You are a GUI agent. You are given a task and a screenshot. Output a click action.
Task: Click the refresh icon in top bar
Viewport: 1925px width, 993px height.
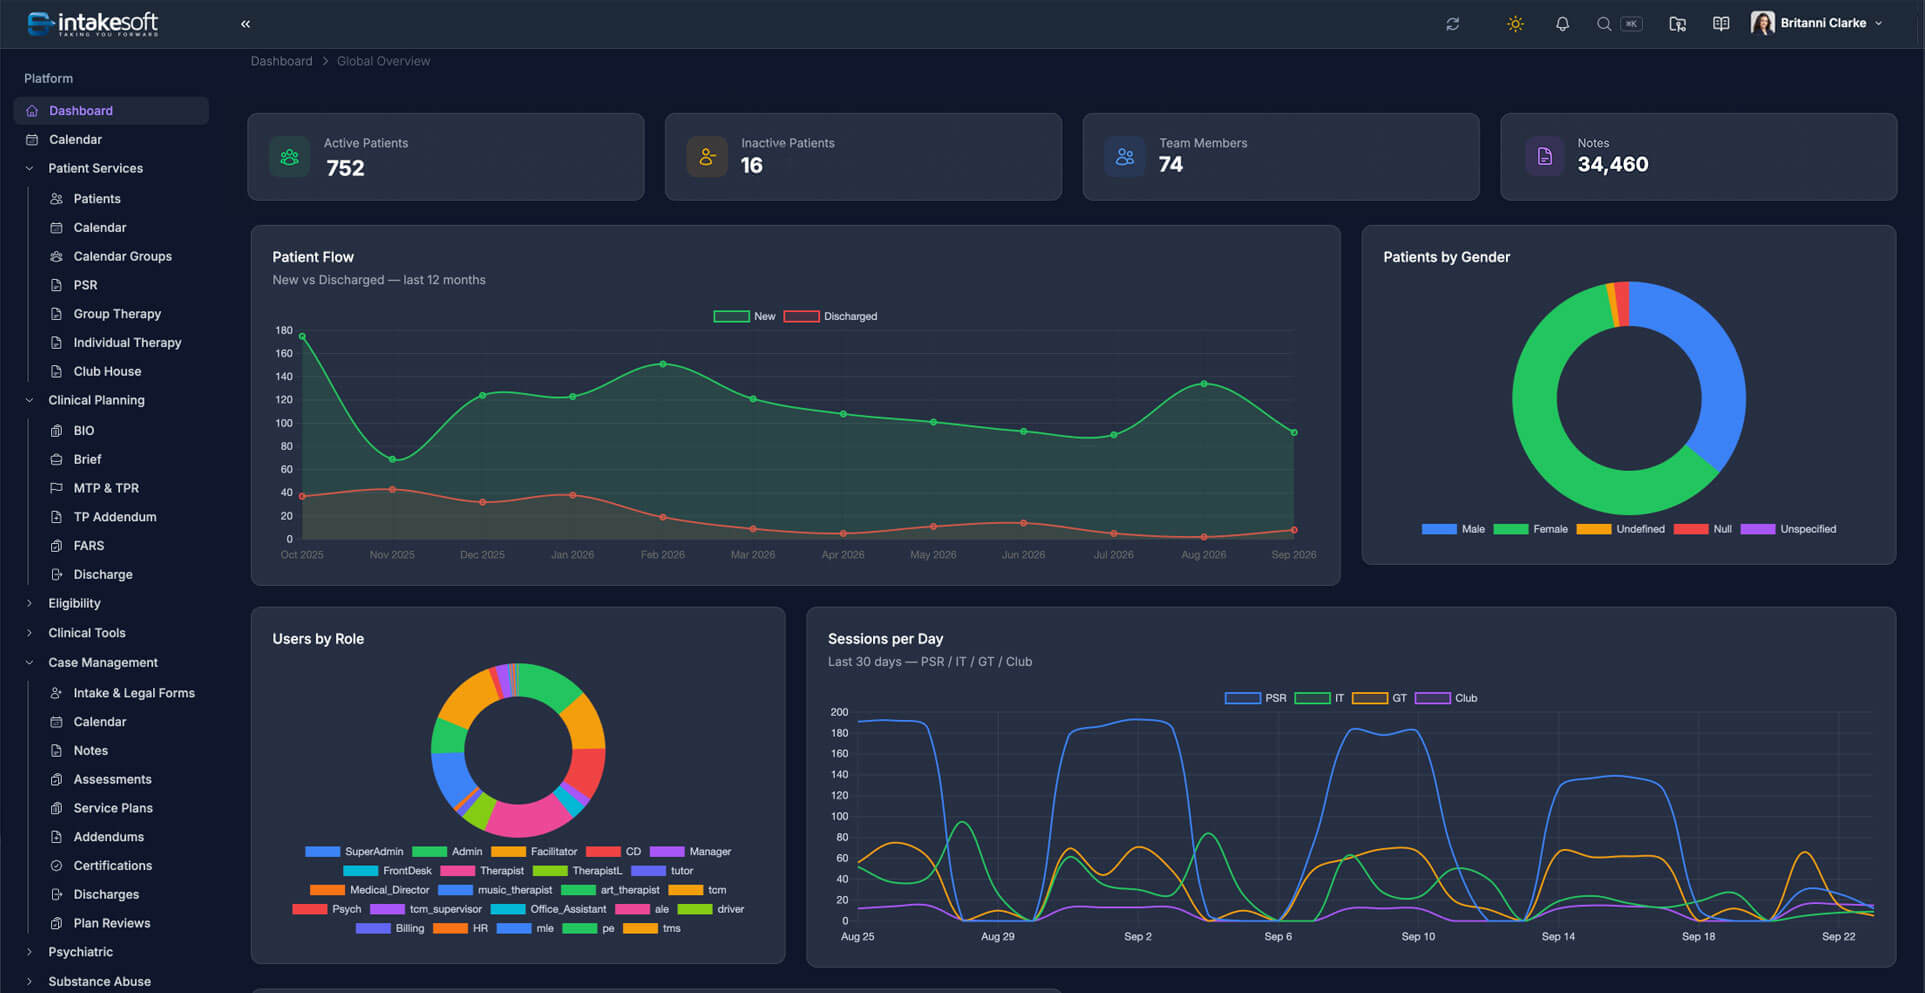[1452, 24]
